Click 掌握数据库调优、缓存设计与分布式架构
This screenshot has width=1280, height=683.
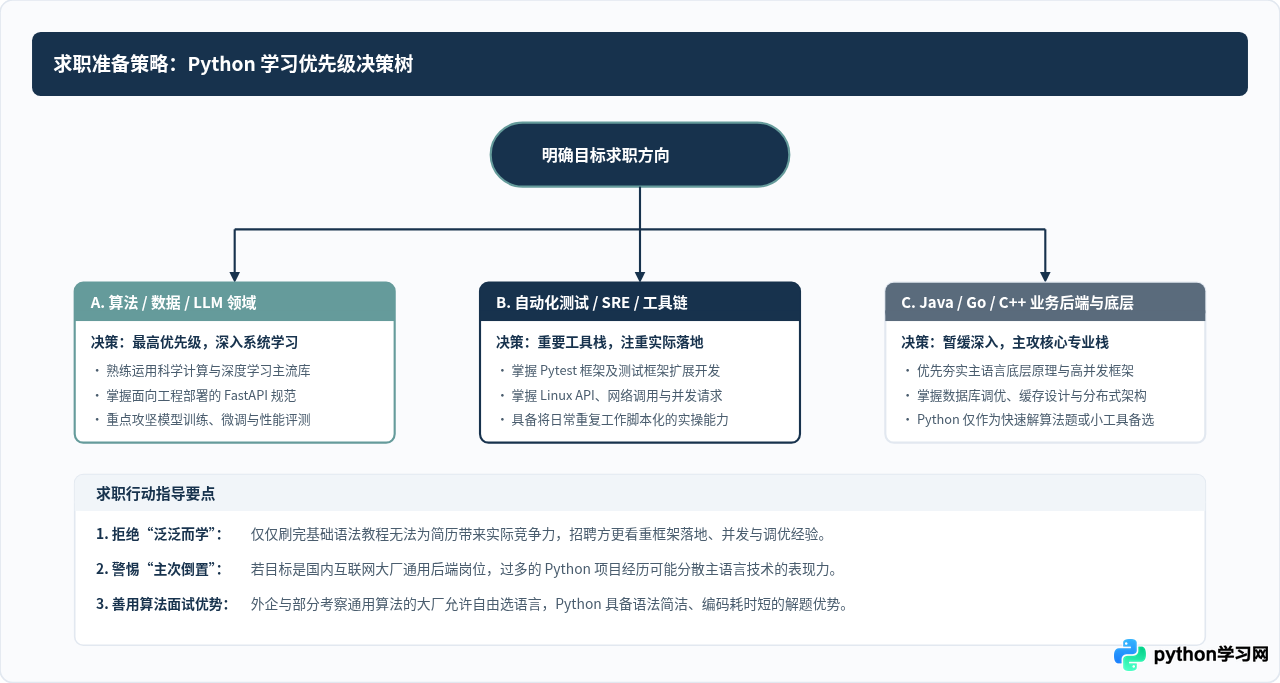tap(1031, 395)
